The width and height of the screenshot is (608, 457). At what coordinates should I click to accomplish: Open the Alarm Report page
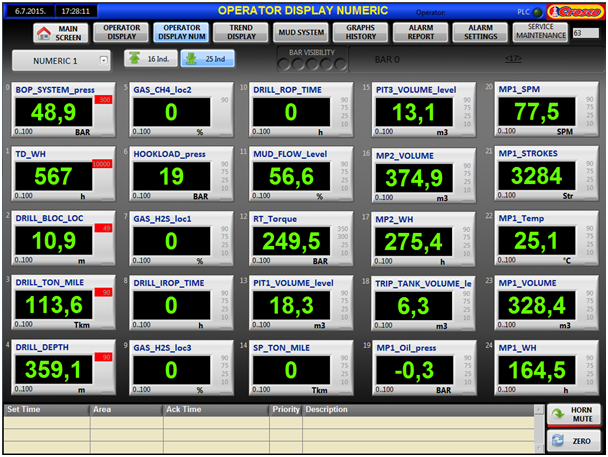coord(421,32)
